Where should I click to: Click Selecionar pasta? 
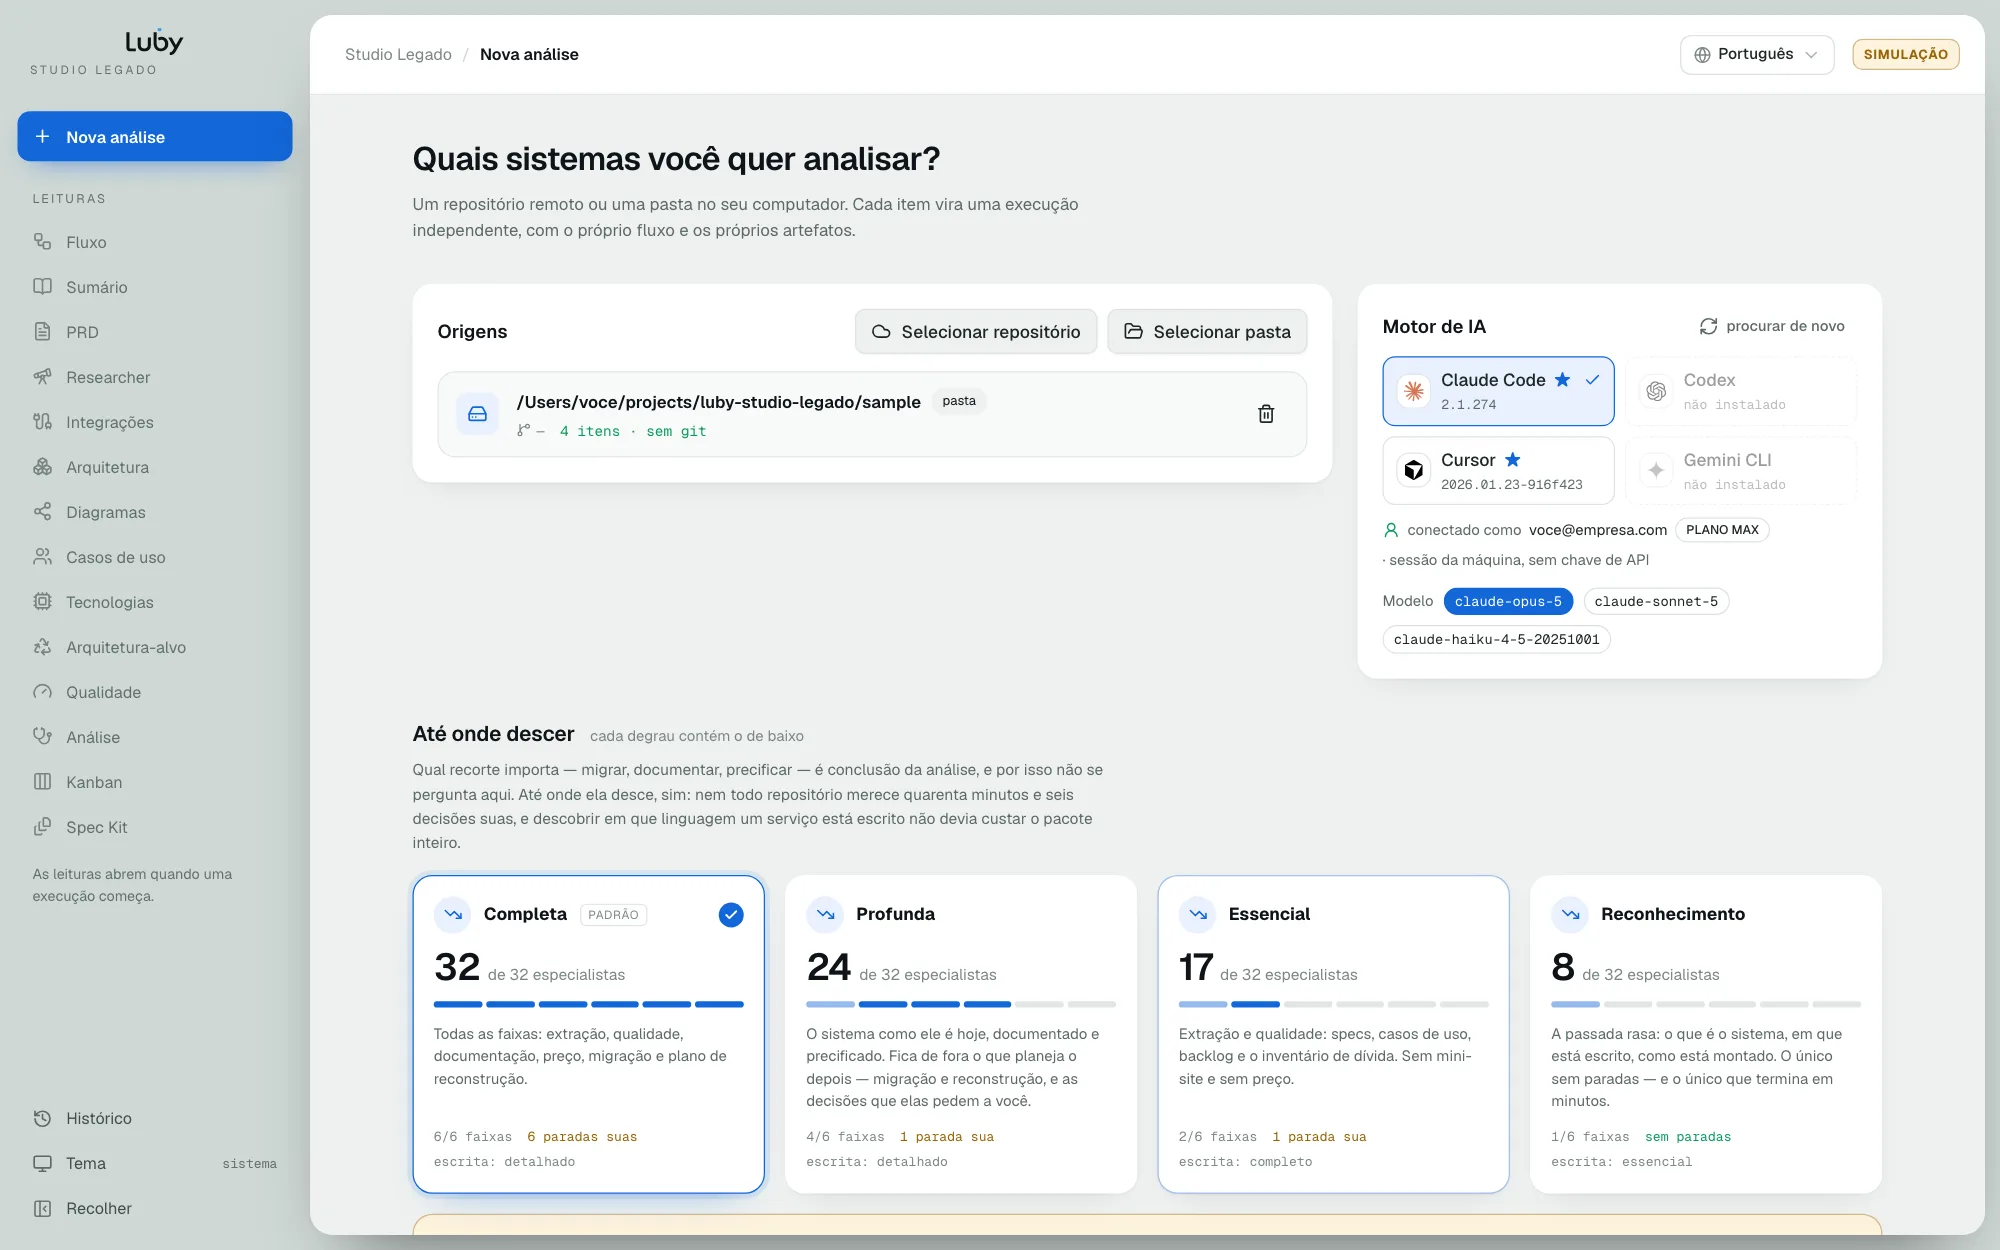click(1207, 331)
